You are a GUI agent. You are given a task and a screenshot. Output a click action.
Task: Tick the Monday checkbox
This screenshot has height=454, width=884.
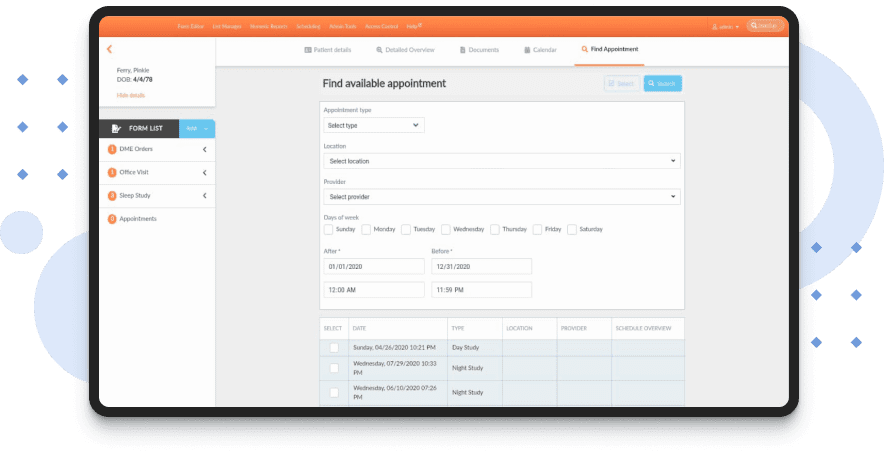click(366, 230)
